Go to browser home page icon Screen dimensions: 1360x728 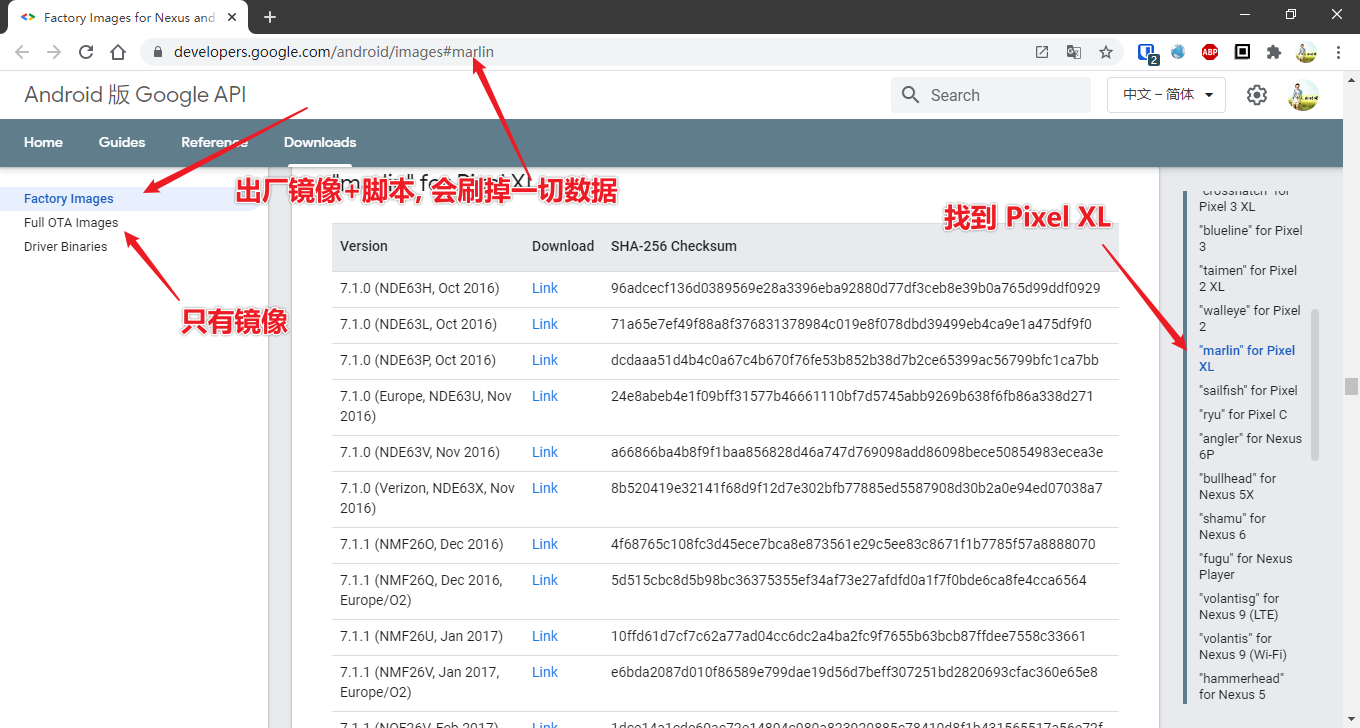[118, 52]
